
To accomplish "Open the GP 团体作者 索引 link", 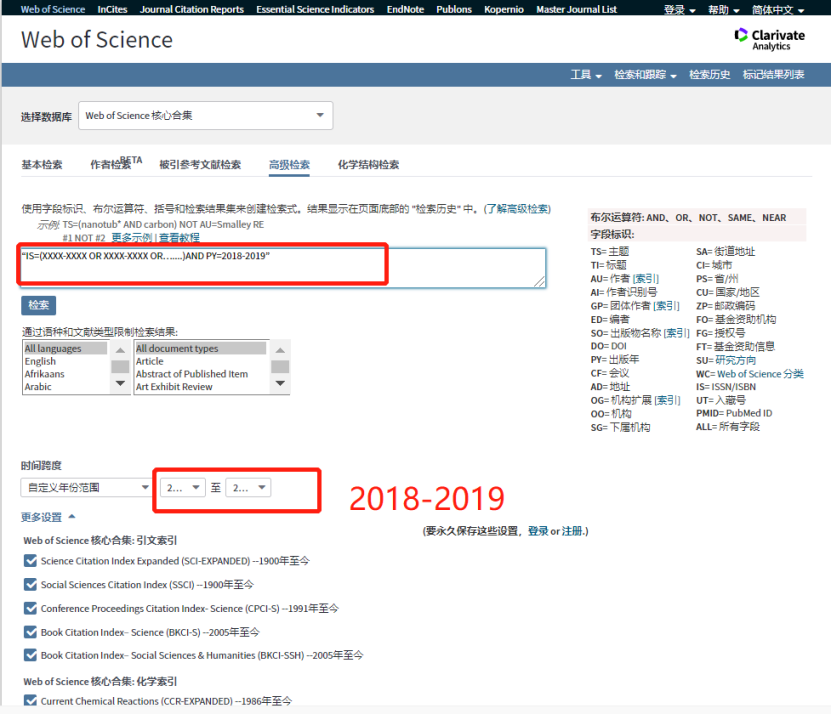I will [x=666, y=306].
